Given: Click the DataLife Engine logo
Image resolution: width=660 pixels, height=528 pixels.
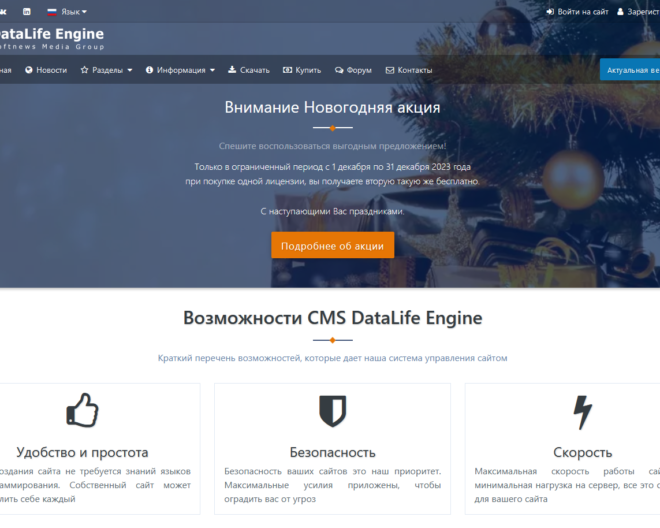Looking at the screenshot, I should [x=51, y=38].
